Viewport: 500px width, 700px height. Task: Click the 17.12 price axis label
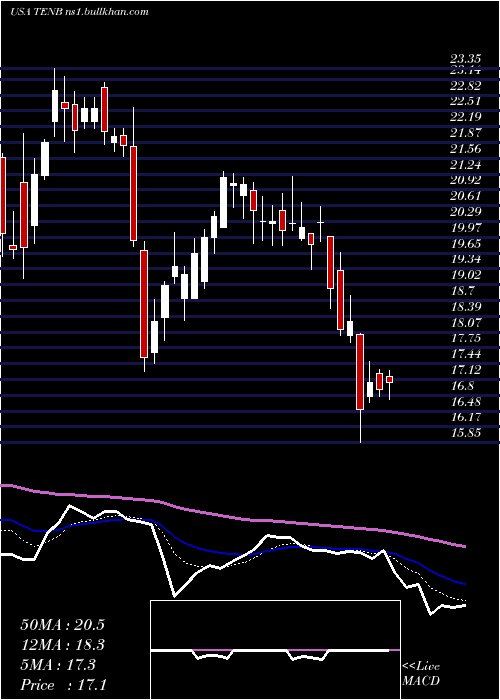465,370
